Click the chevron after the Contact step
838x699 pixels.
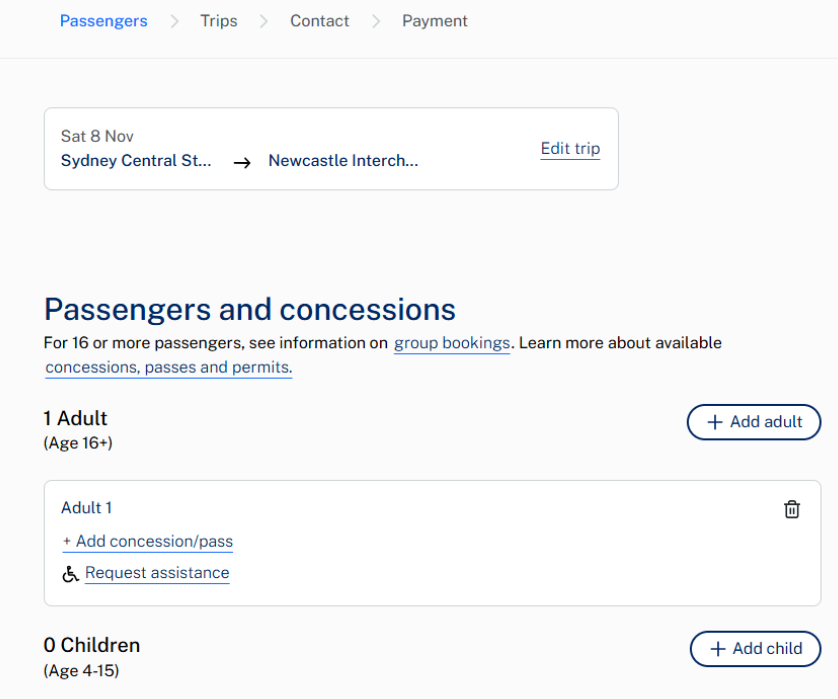tap(377, 21)
